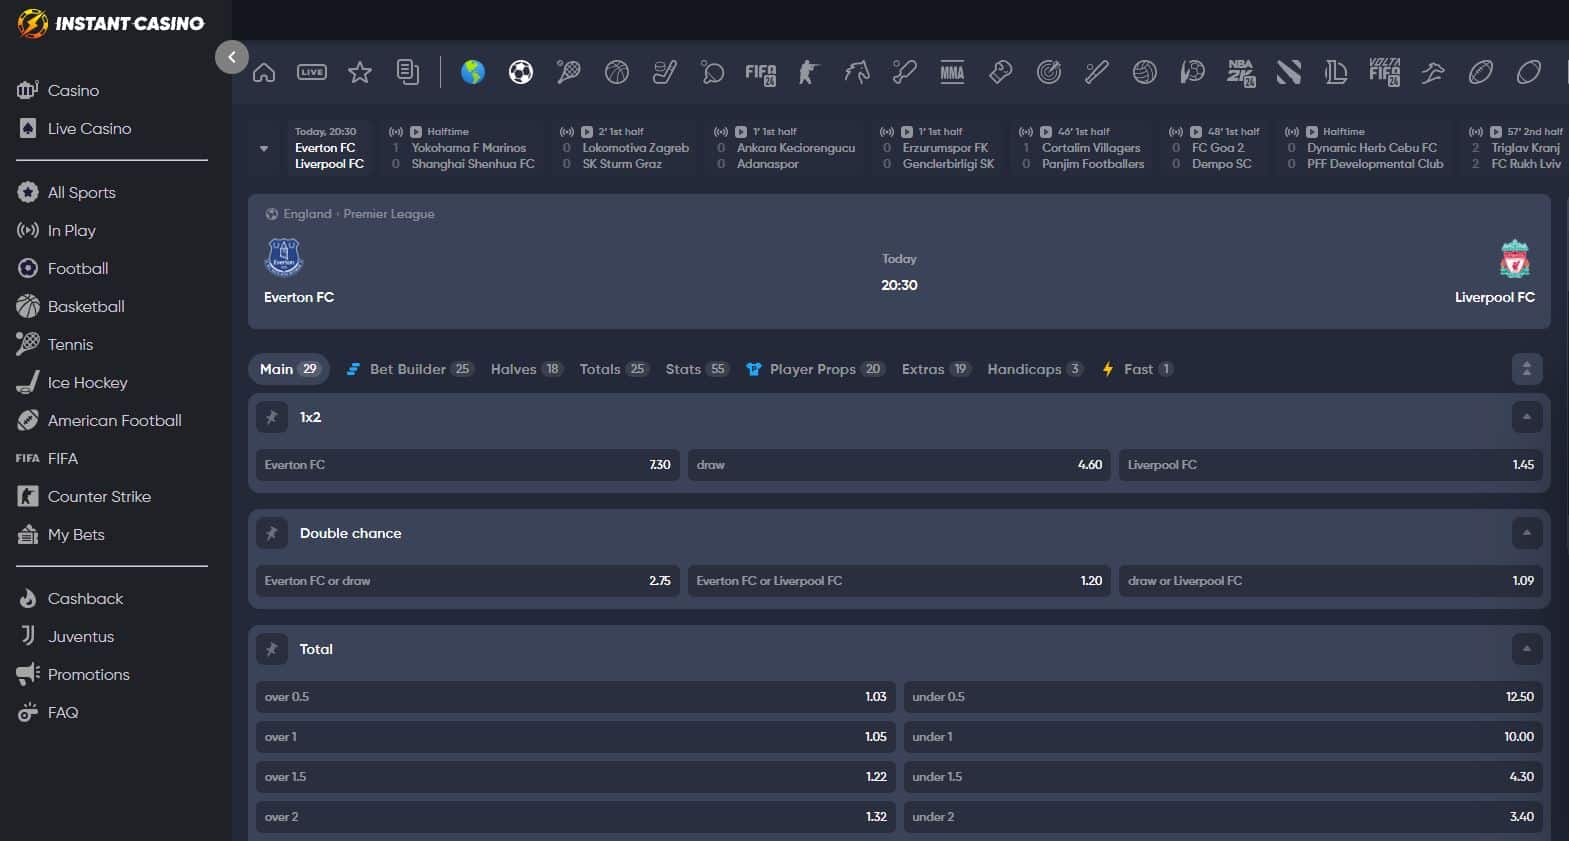Image resolution: width=1569 pixels, height=841 pixels.
Task: Bet on draw at 4.60
Action: click(x=899, y=465)
